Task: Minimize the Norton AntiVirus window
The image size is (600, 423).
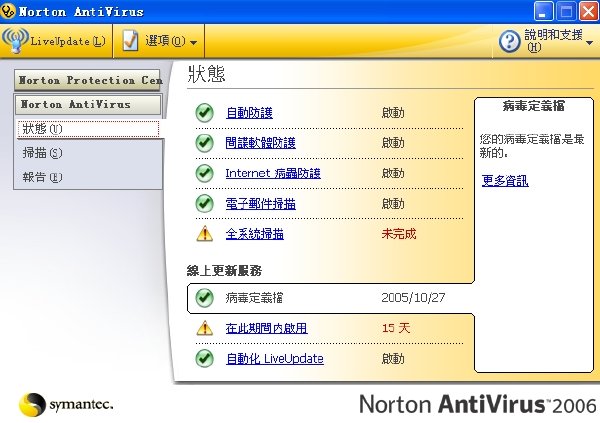Action: point(543,11)
